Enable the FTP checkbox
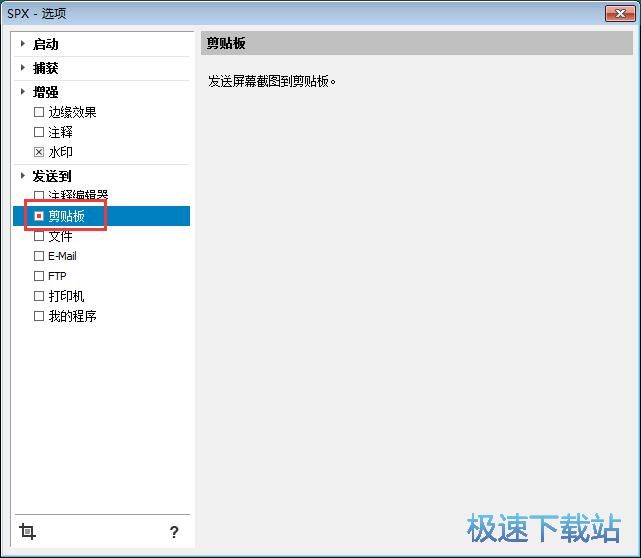Viewport: 641px width, 558px height. pos(39,276)
